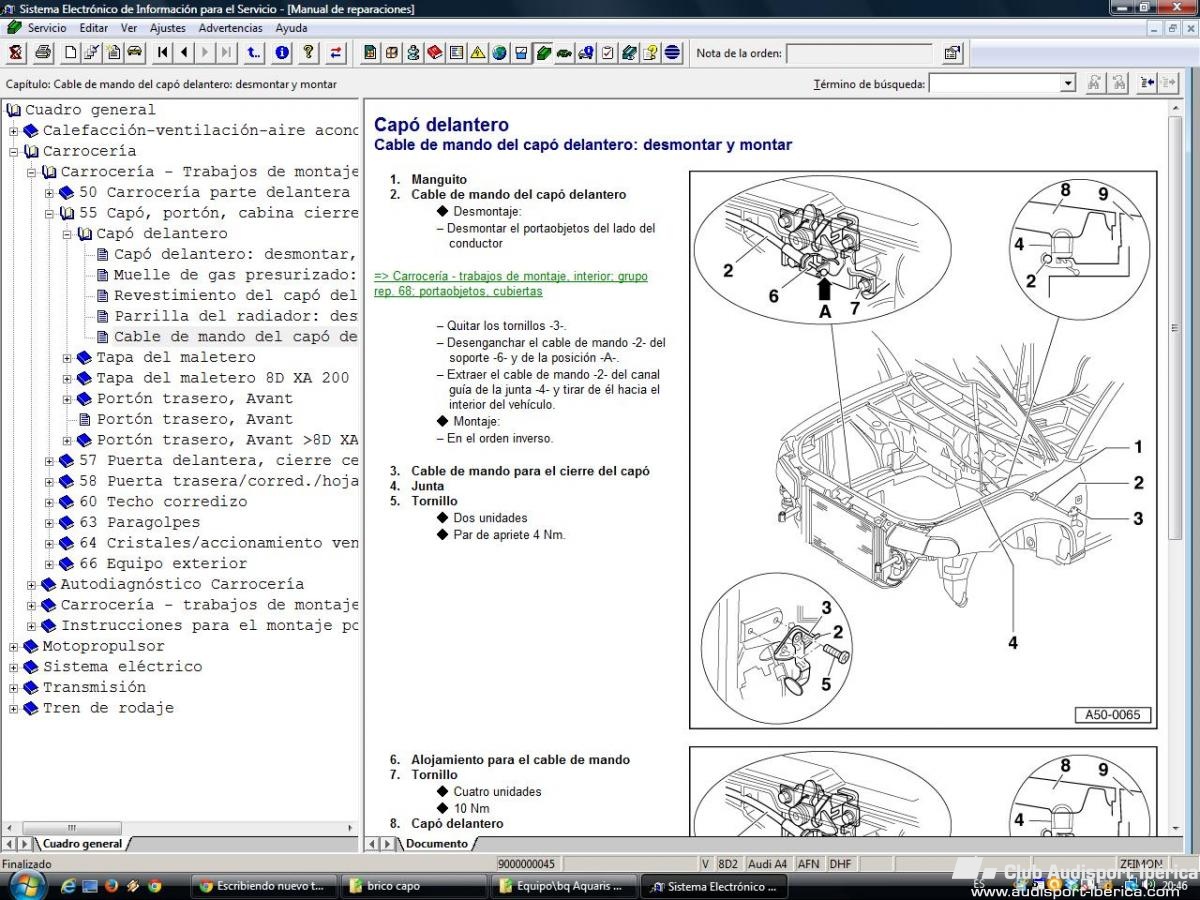The width and height of the screenshot is (1200, 900).
Task: Go to previous page arrow
Action: pyautogui.click(x=185, y=53)
